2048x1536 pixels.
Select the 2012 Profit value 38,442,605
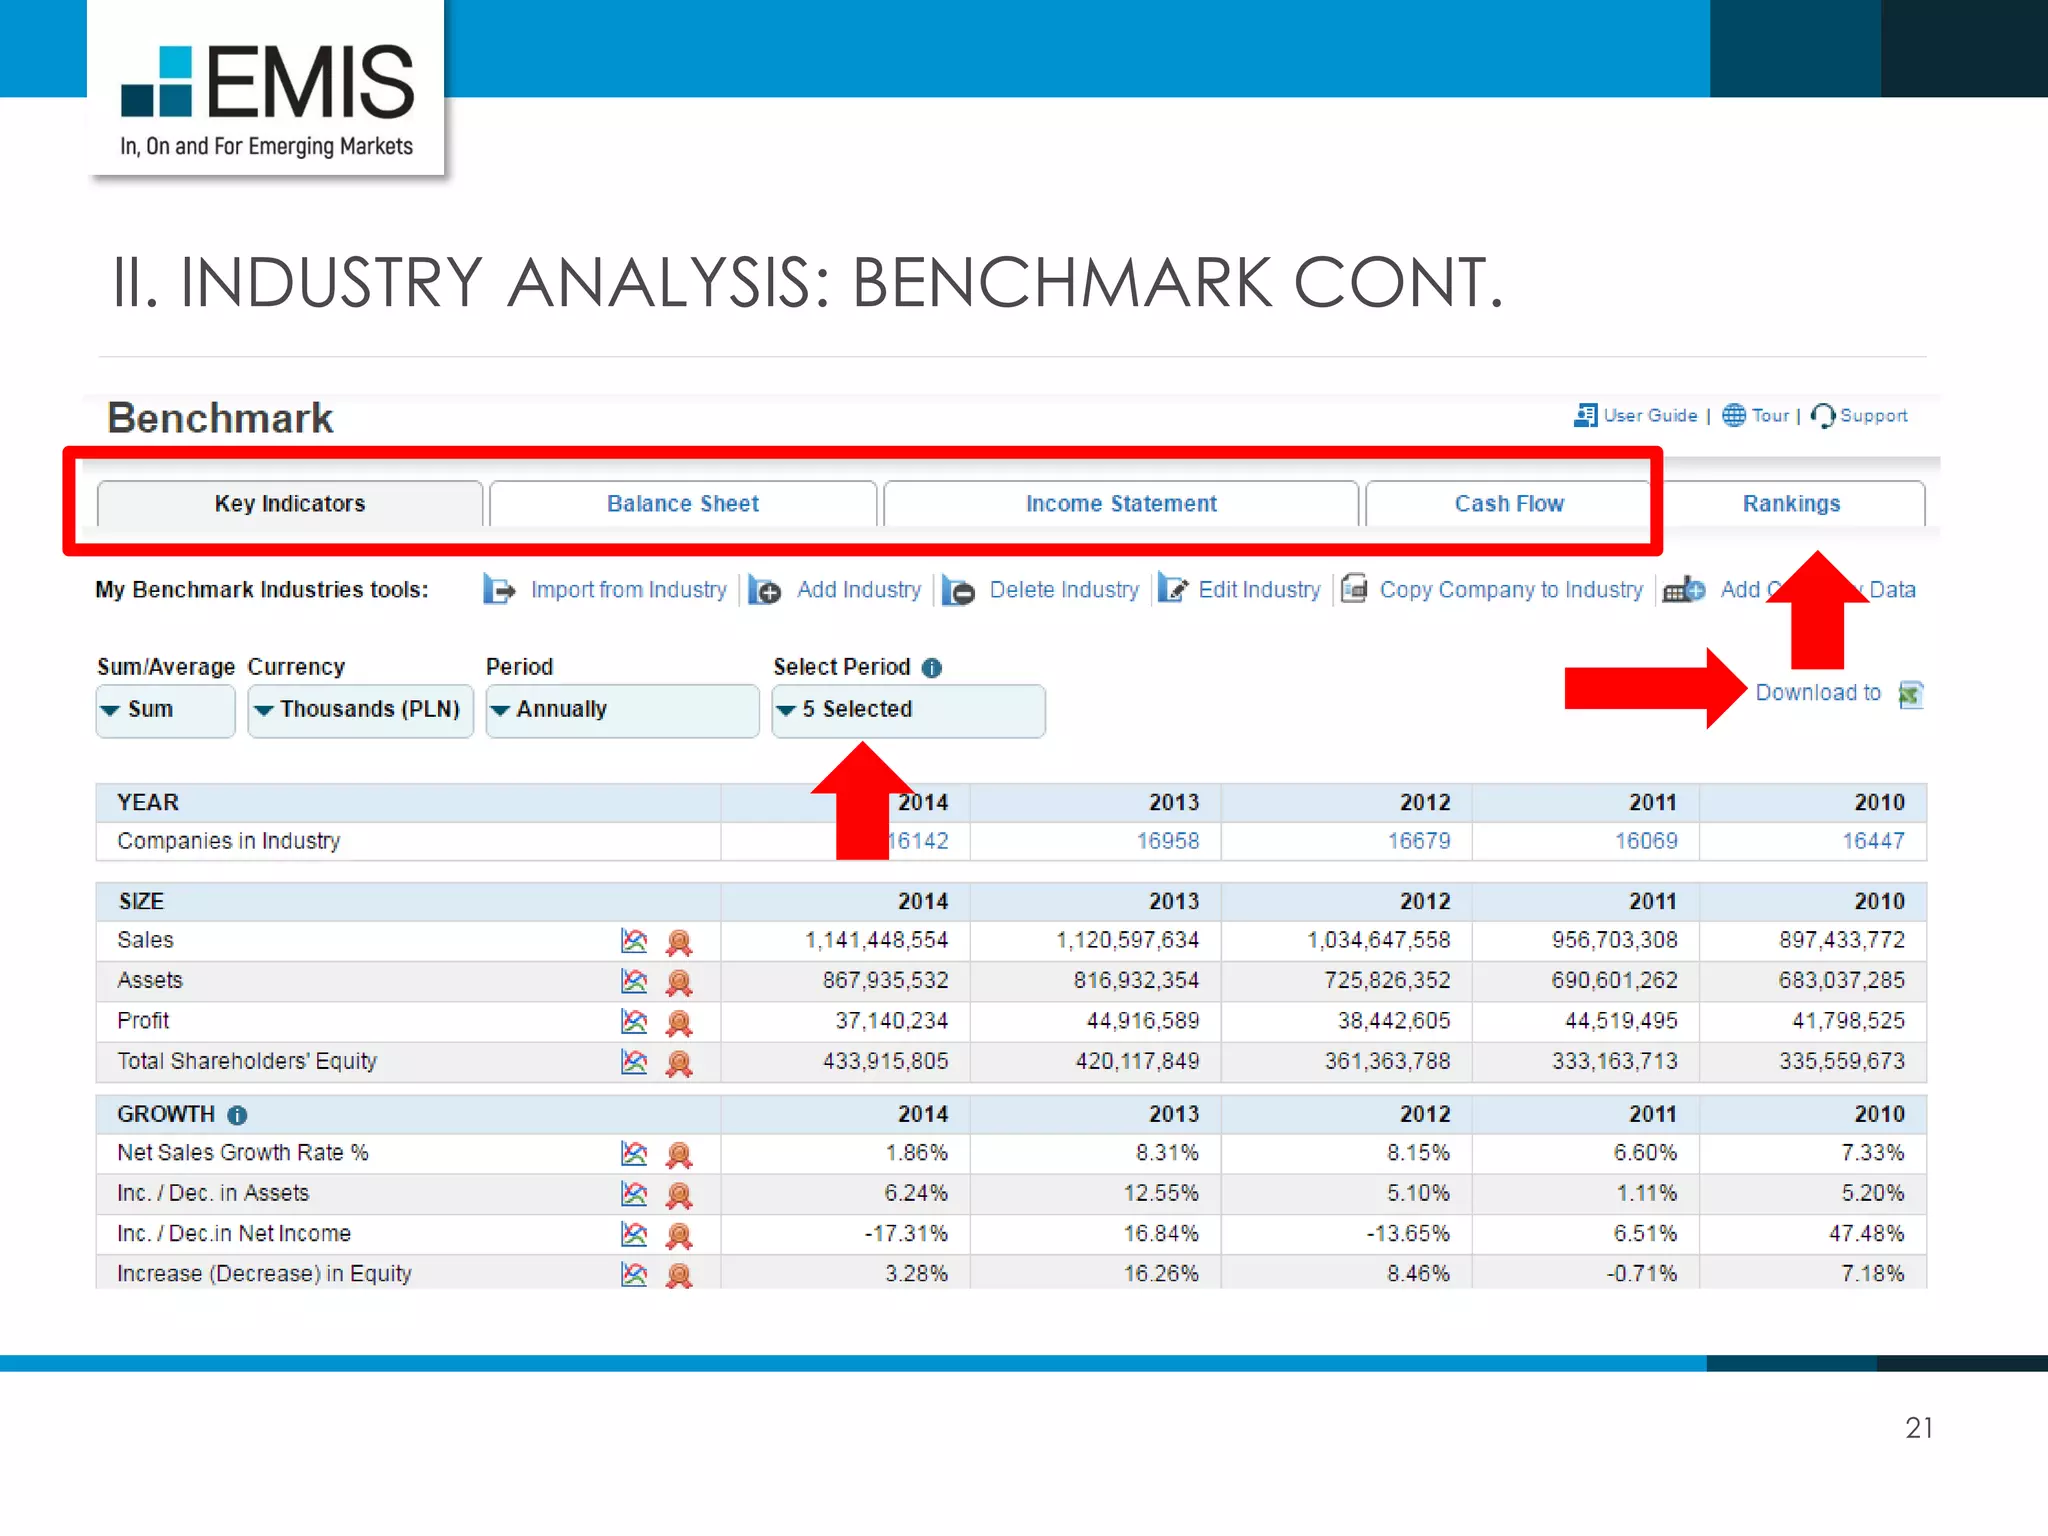point(1394,1021)
